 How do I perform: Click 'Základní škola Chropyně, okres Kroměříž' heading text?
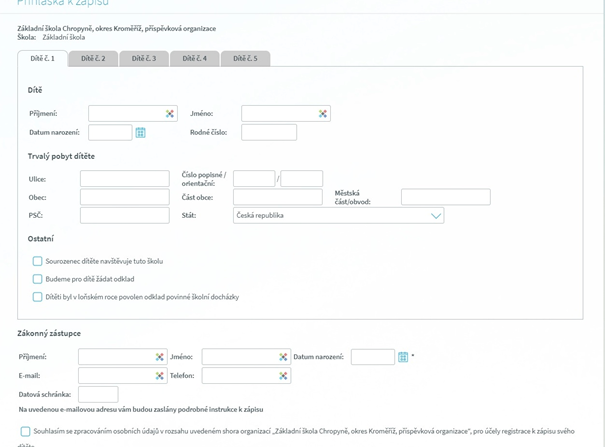tap(117, 29)
